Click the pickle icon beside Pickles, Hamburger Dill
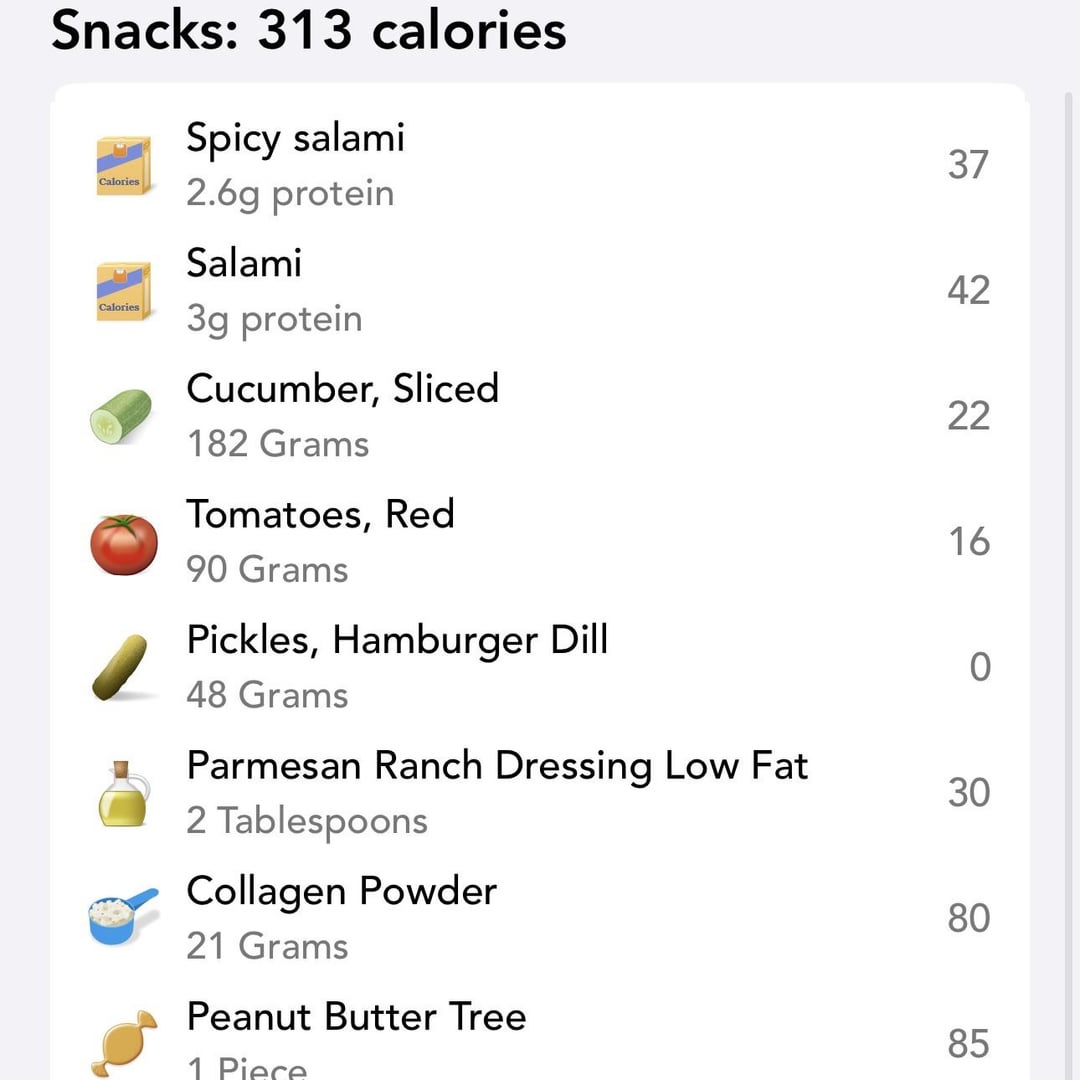Screen dimensions: 1080x1080 pos(122,666)
